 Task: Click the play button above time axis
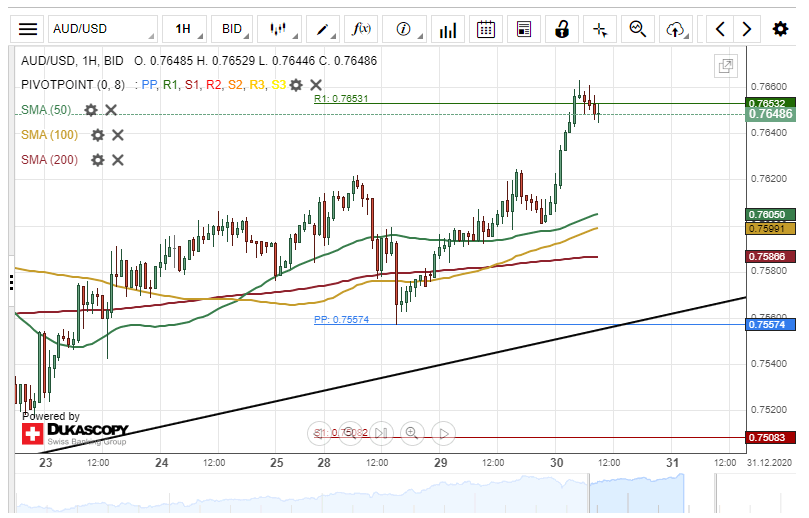coord(444,433)
